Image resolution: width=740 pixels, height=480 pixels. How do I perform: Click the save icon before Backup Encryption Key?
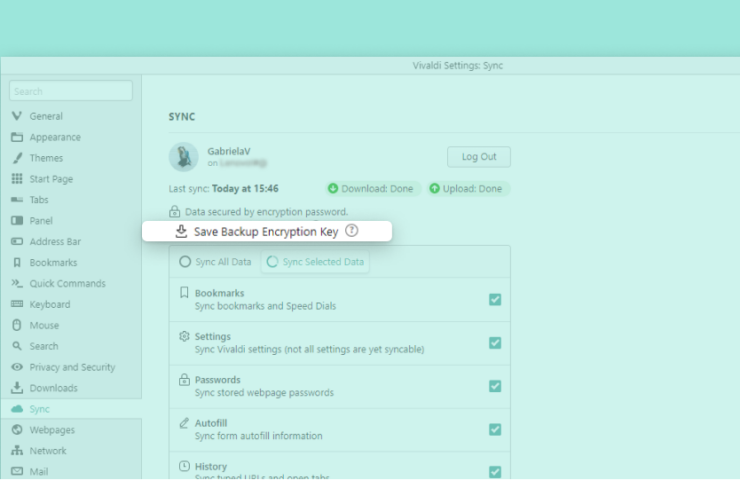click(x=181, y=231)
